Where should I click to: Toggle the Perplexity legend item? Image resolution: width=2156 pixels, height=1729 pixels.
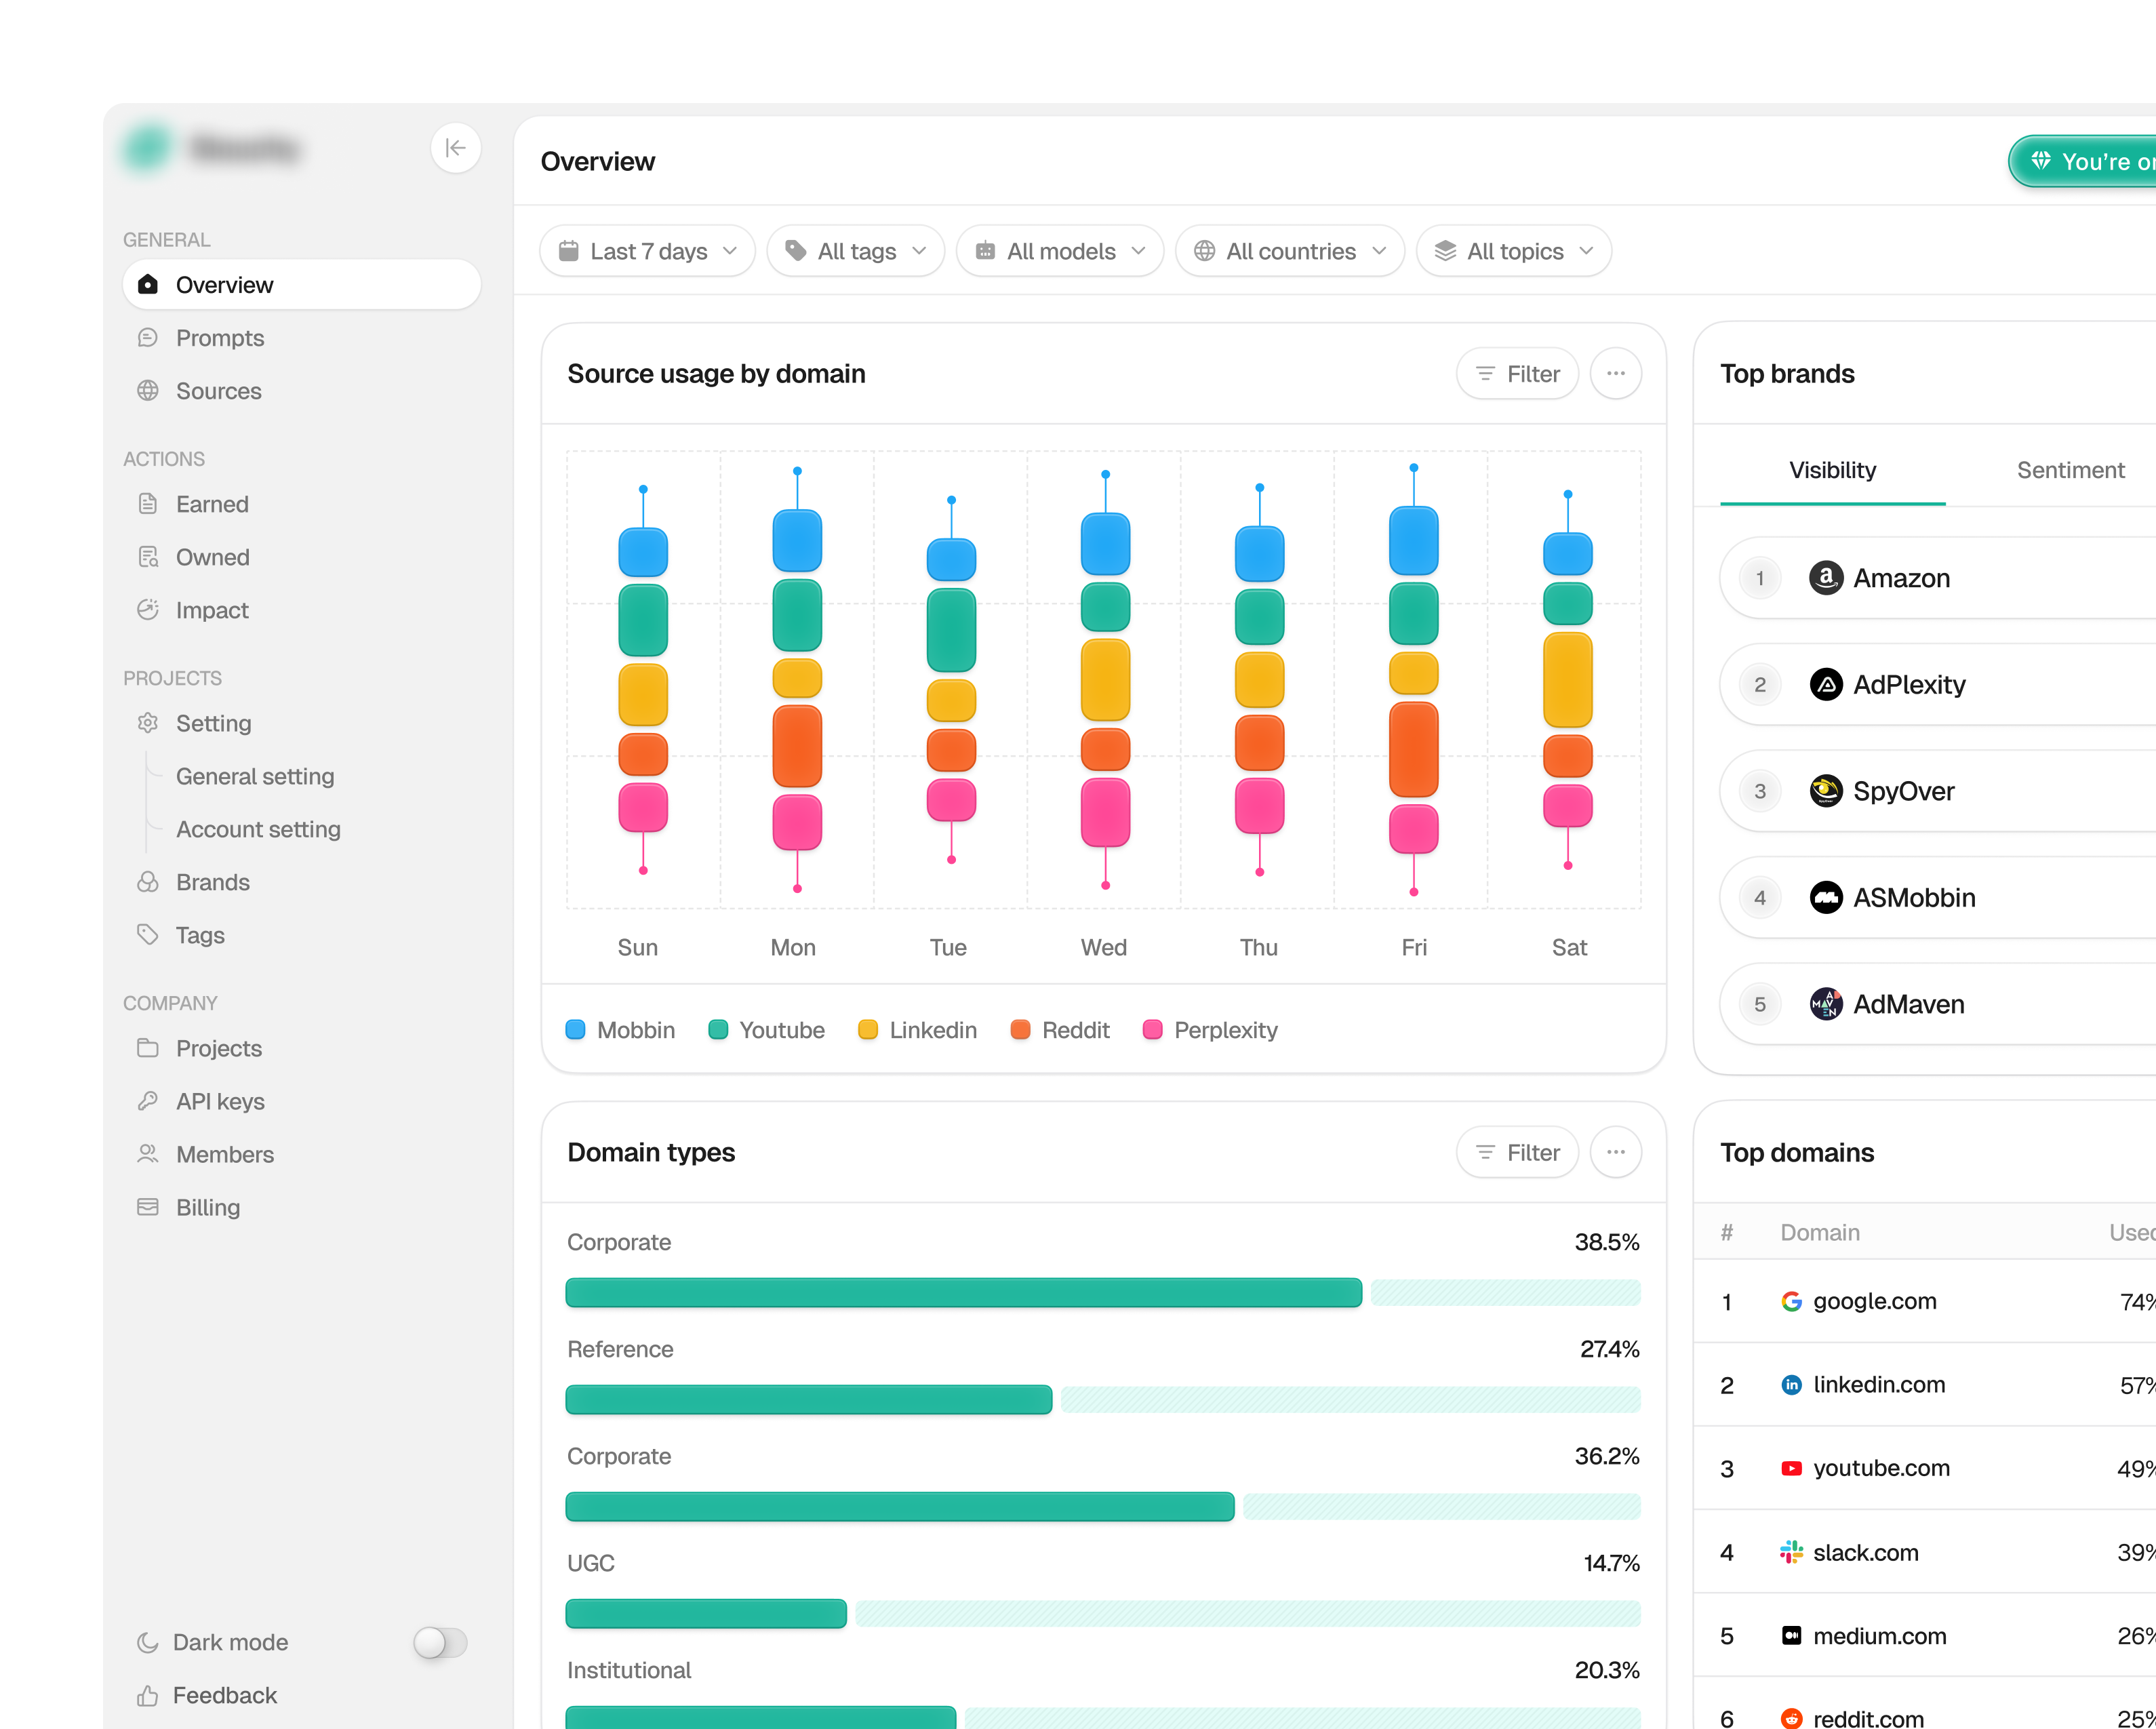1210,1030
